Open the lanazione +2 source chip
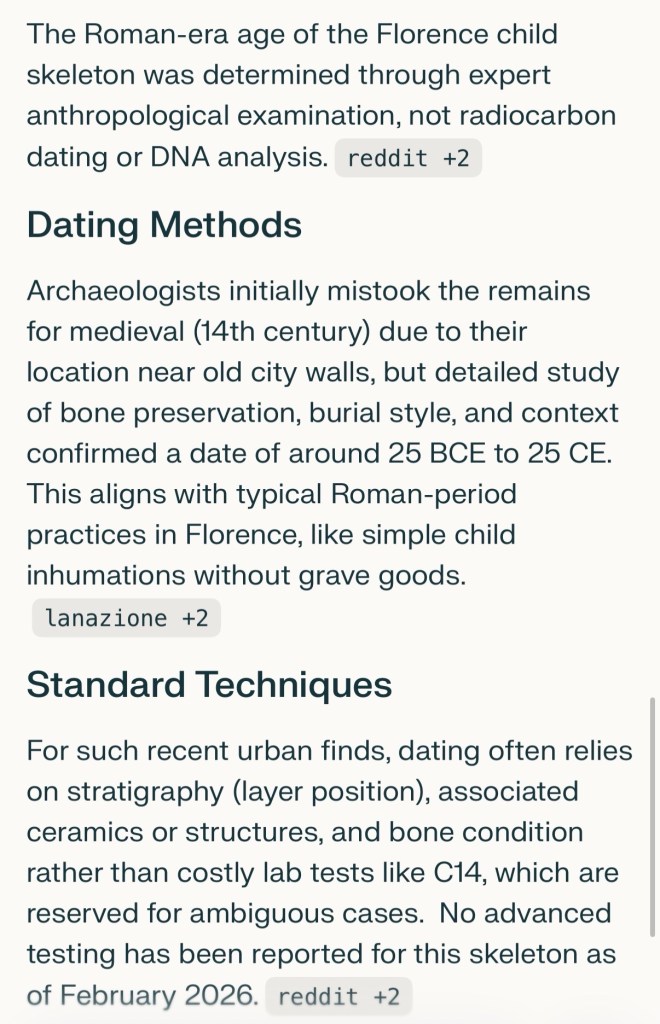660x1024 pixels. (126, 618)
